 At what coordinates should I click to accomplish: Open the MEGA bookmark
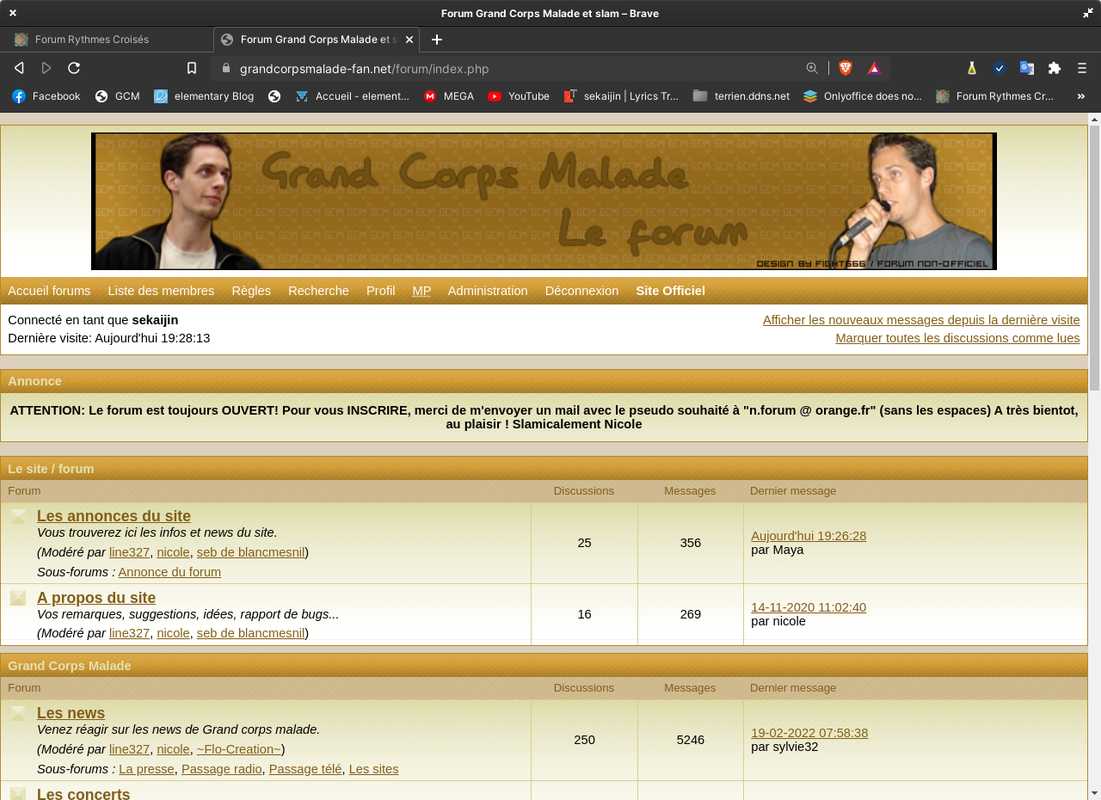449,96
